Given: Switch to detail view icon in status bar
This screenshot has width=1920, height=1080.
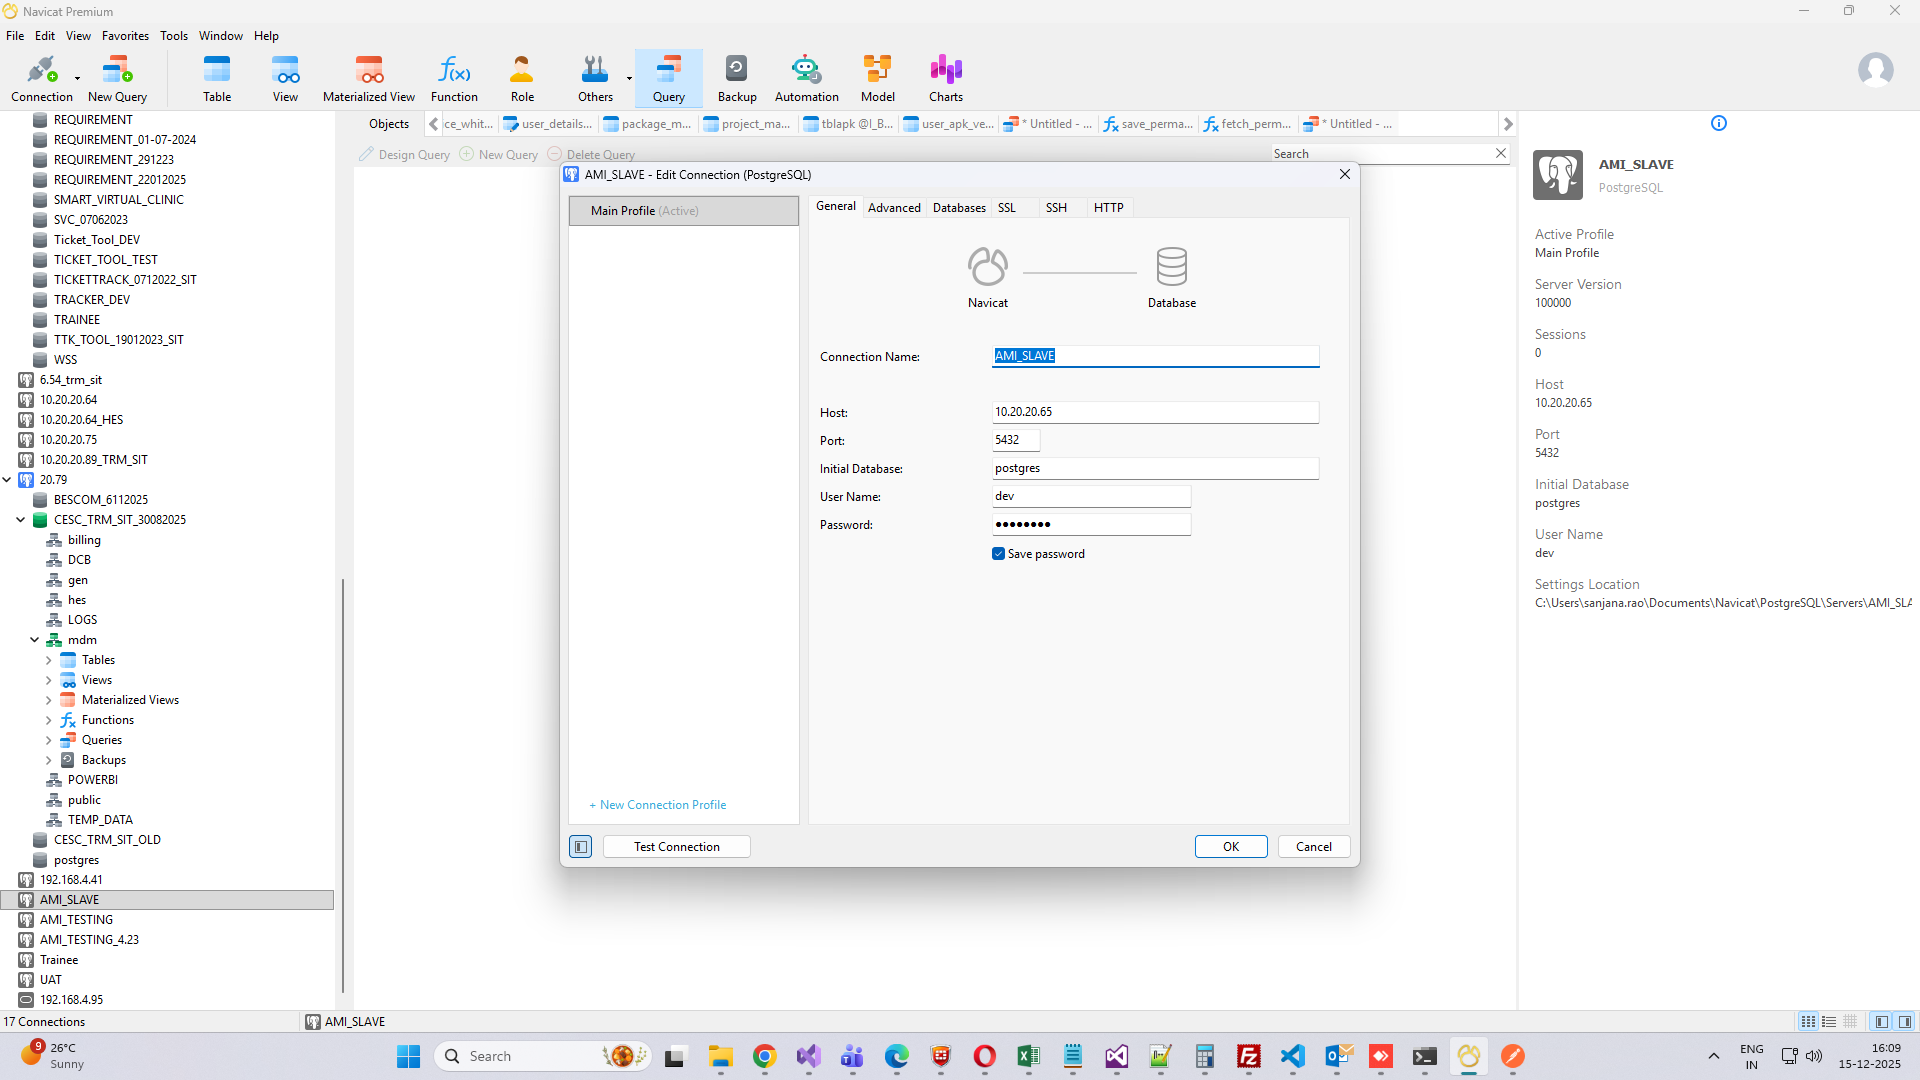Looking at the screenshot, I should pos(1829,1022).
